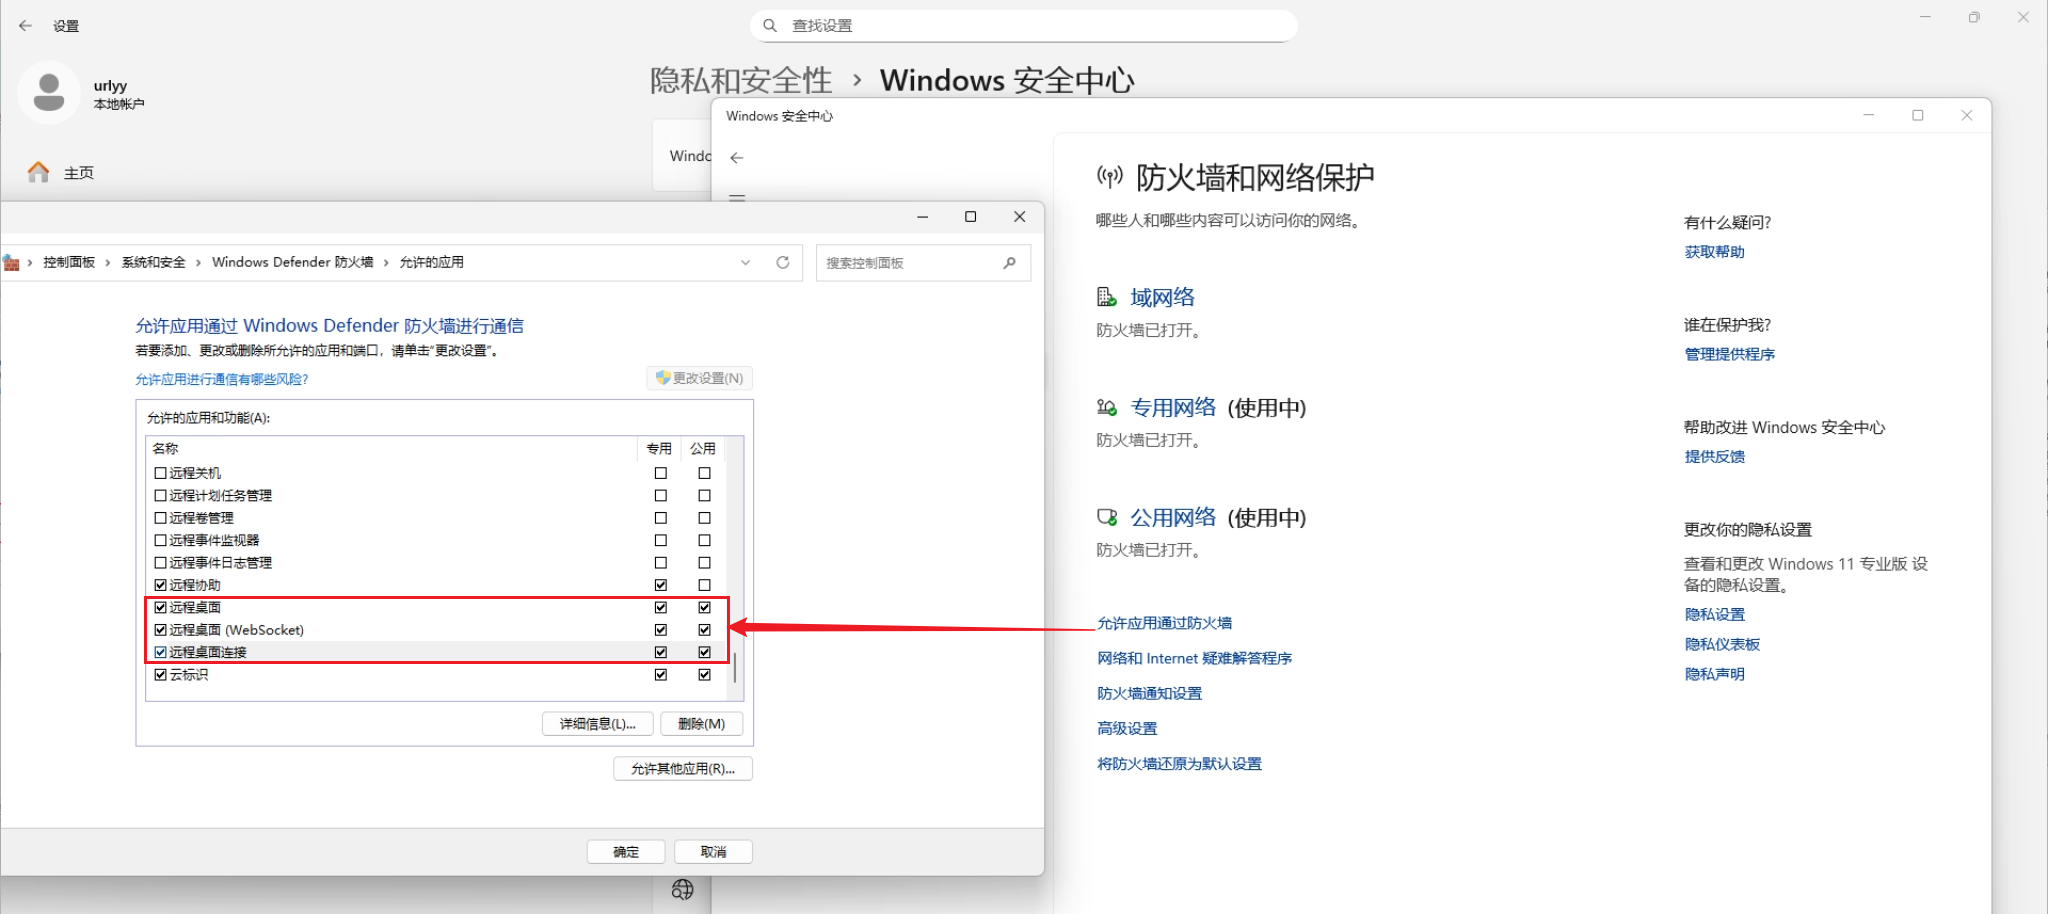Open the 隐私设置 link
Screen dimensions: 2048x914
(x=1715, y=614)
